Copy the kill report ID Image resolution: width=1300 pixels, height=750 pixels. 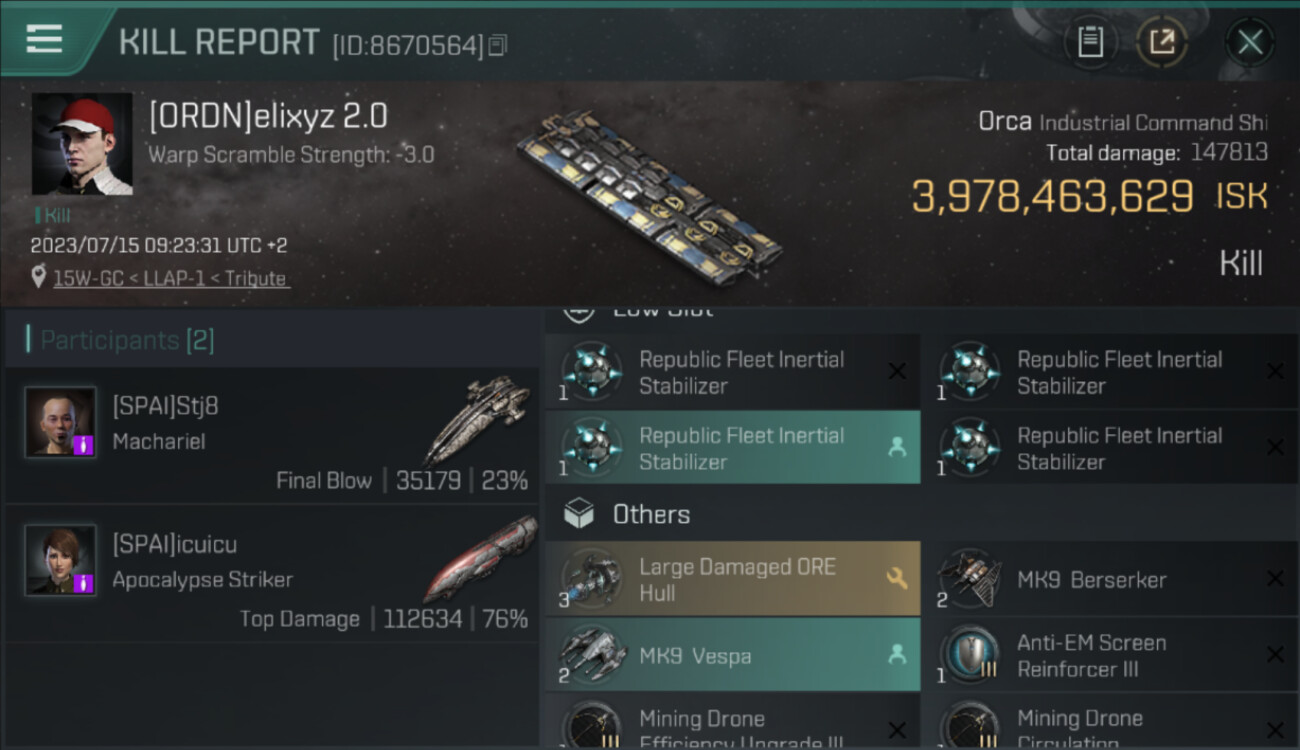pyautogui.click(x=498, y=45)
